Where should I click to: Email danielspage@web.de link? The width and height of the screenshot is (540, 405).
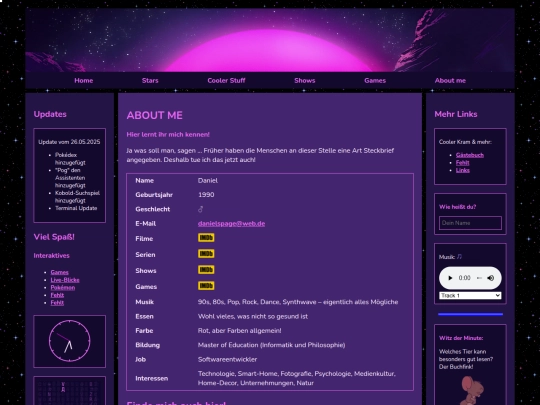pyautogui.click(x=231, y=224)
